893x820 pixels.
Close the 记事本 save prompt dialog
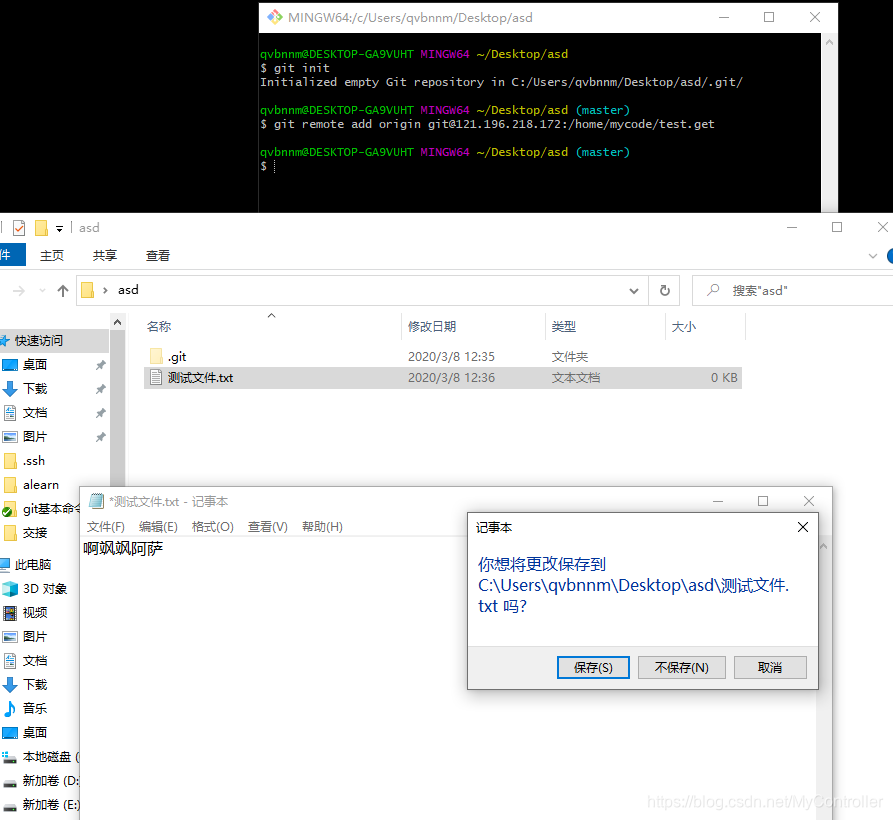pos(803,527)
